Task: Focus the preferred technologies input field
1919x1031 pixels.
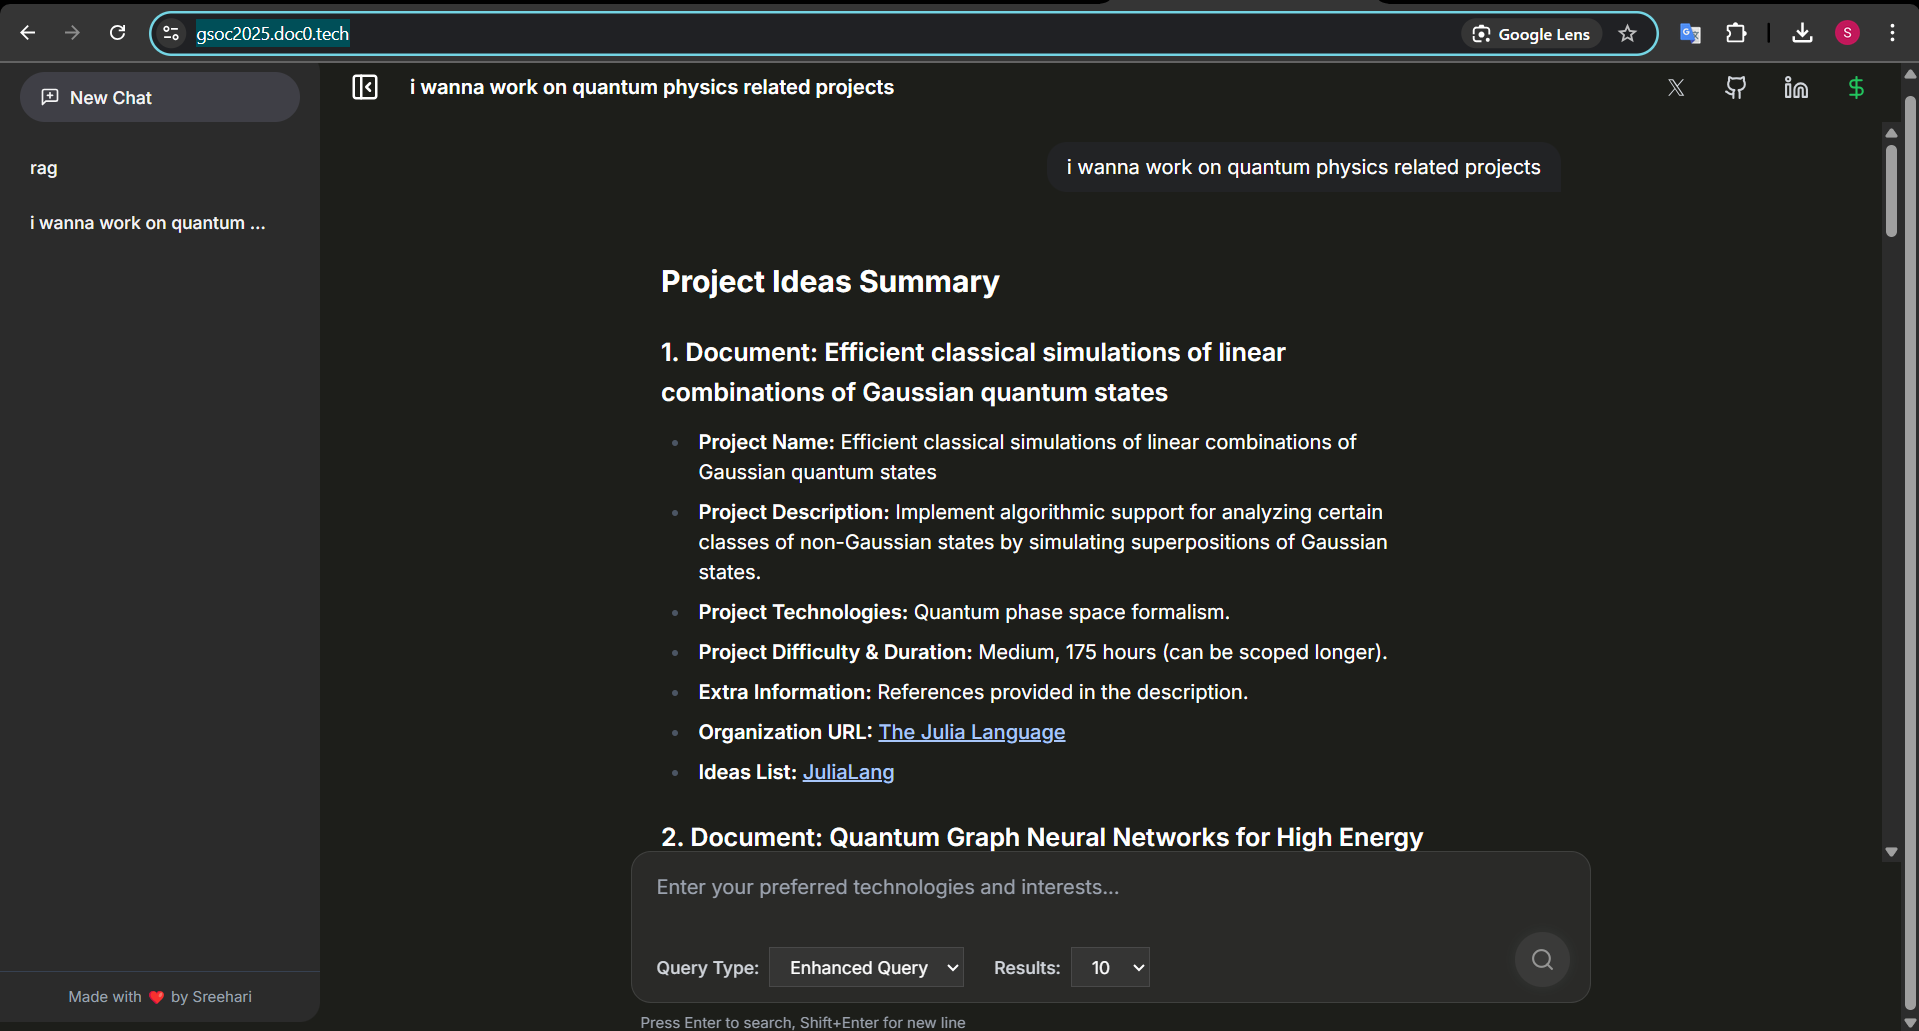Action: [1110, 887]
